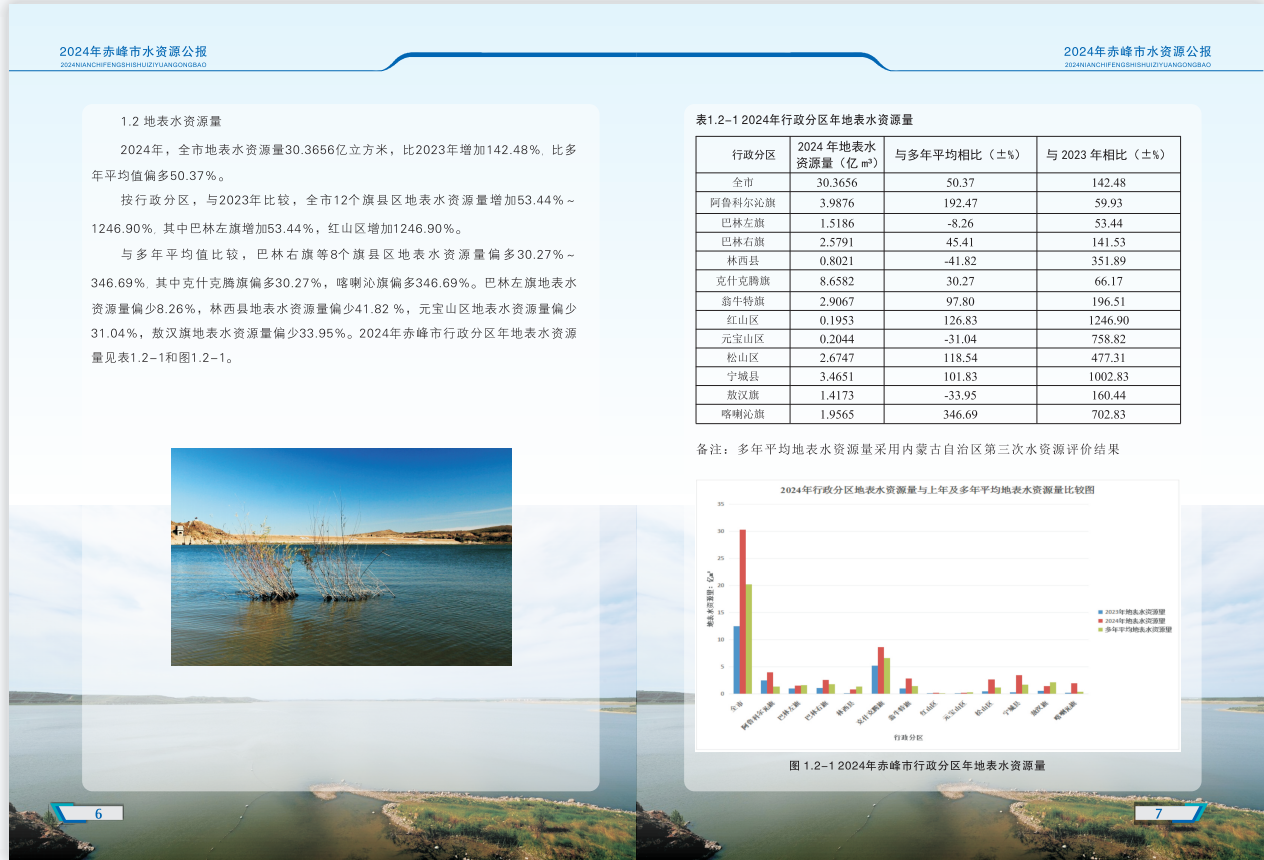Click the table title 表1.2-1

pyautogui.click(x=804, y=120)
